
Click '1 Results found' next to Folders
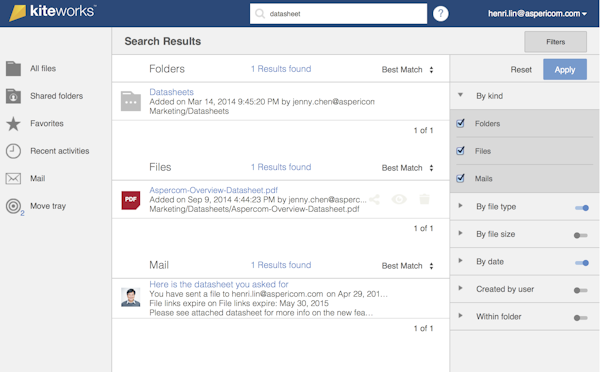pyautogui.click(x=281, y=69)
